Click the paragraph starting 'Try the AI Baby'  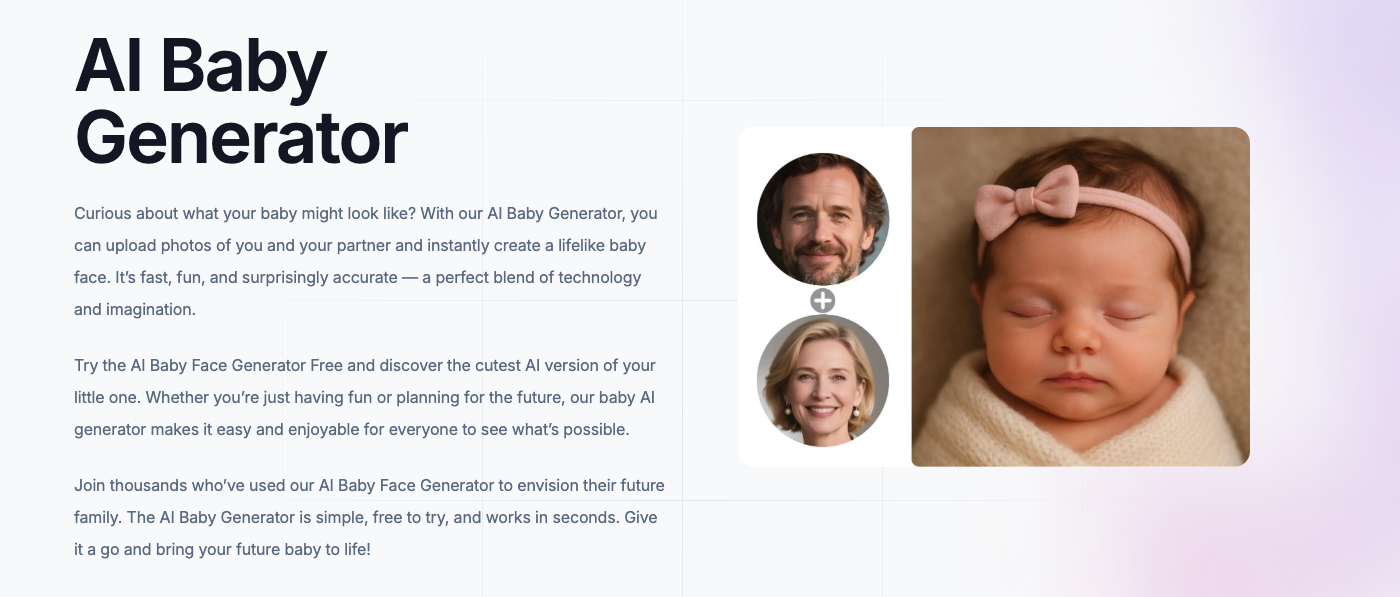(x=365, y=397)
